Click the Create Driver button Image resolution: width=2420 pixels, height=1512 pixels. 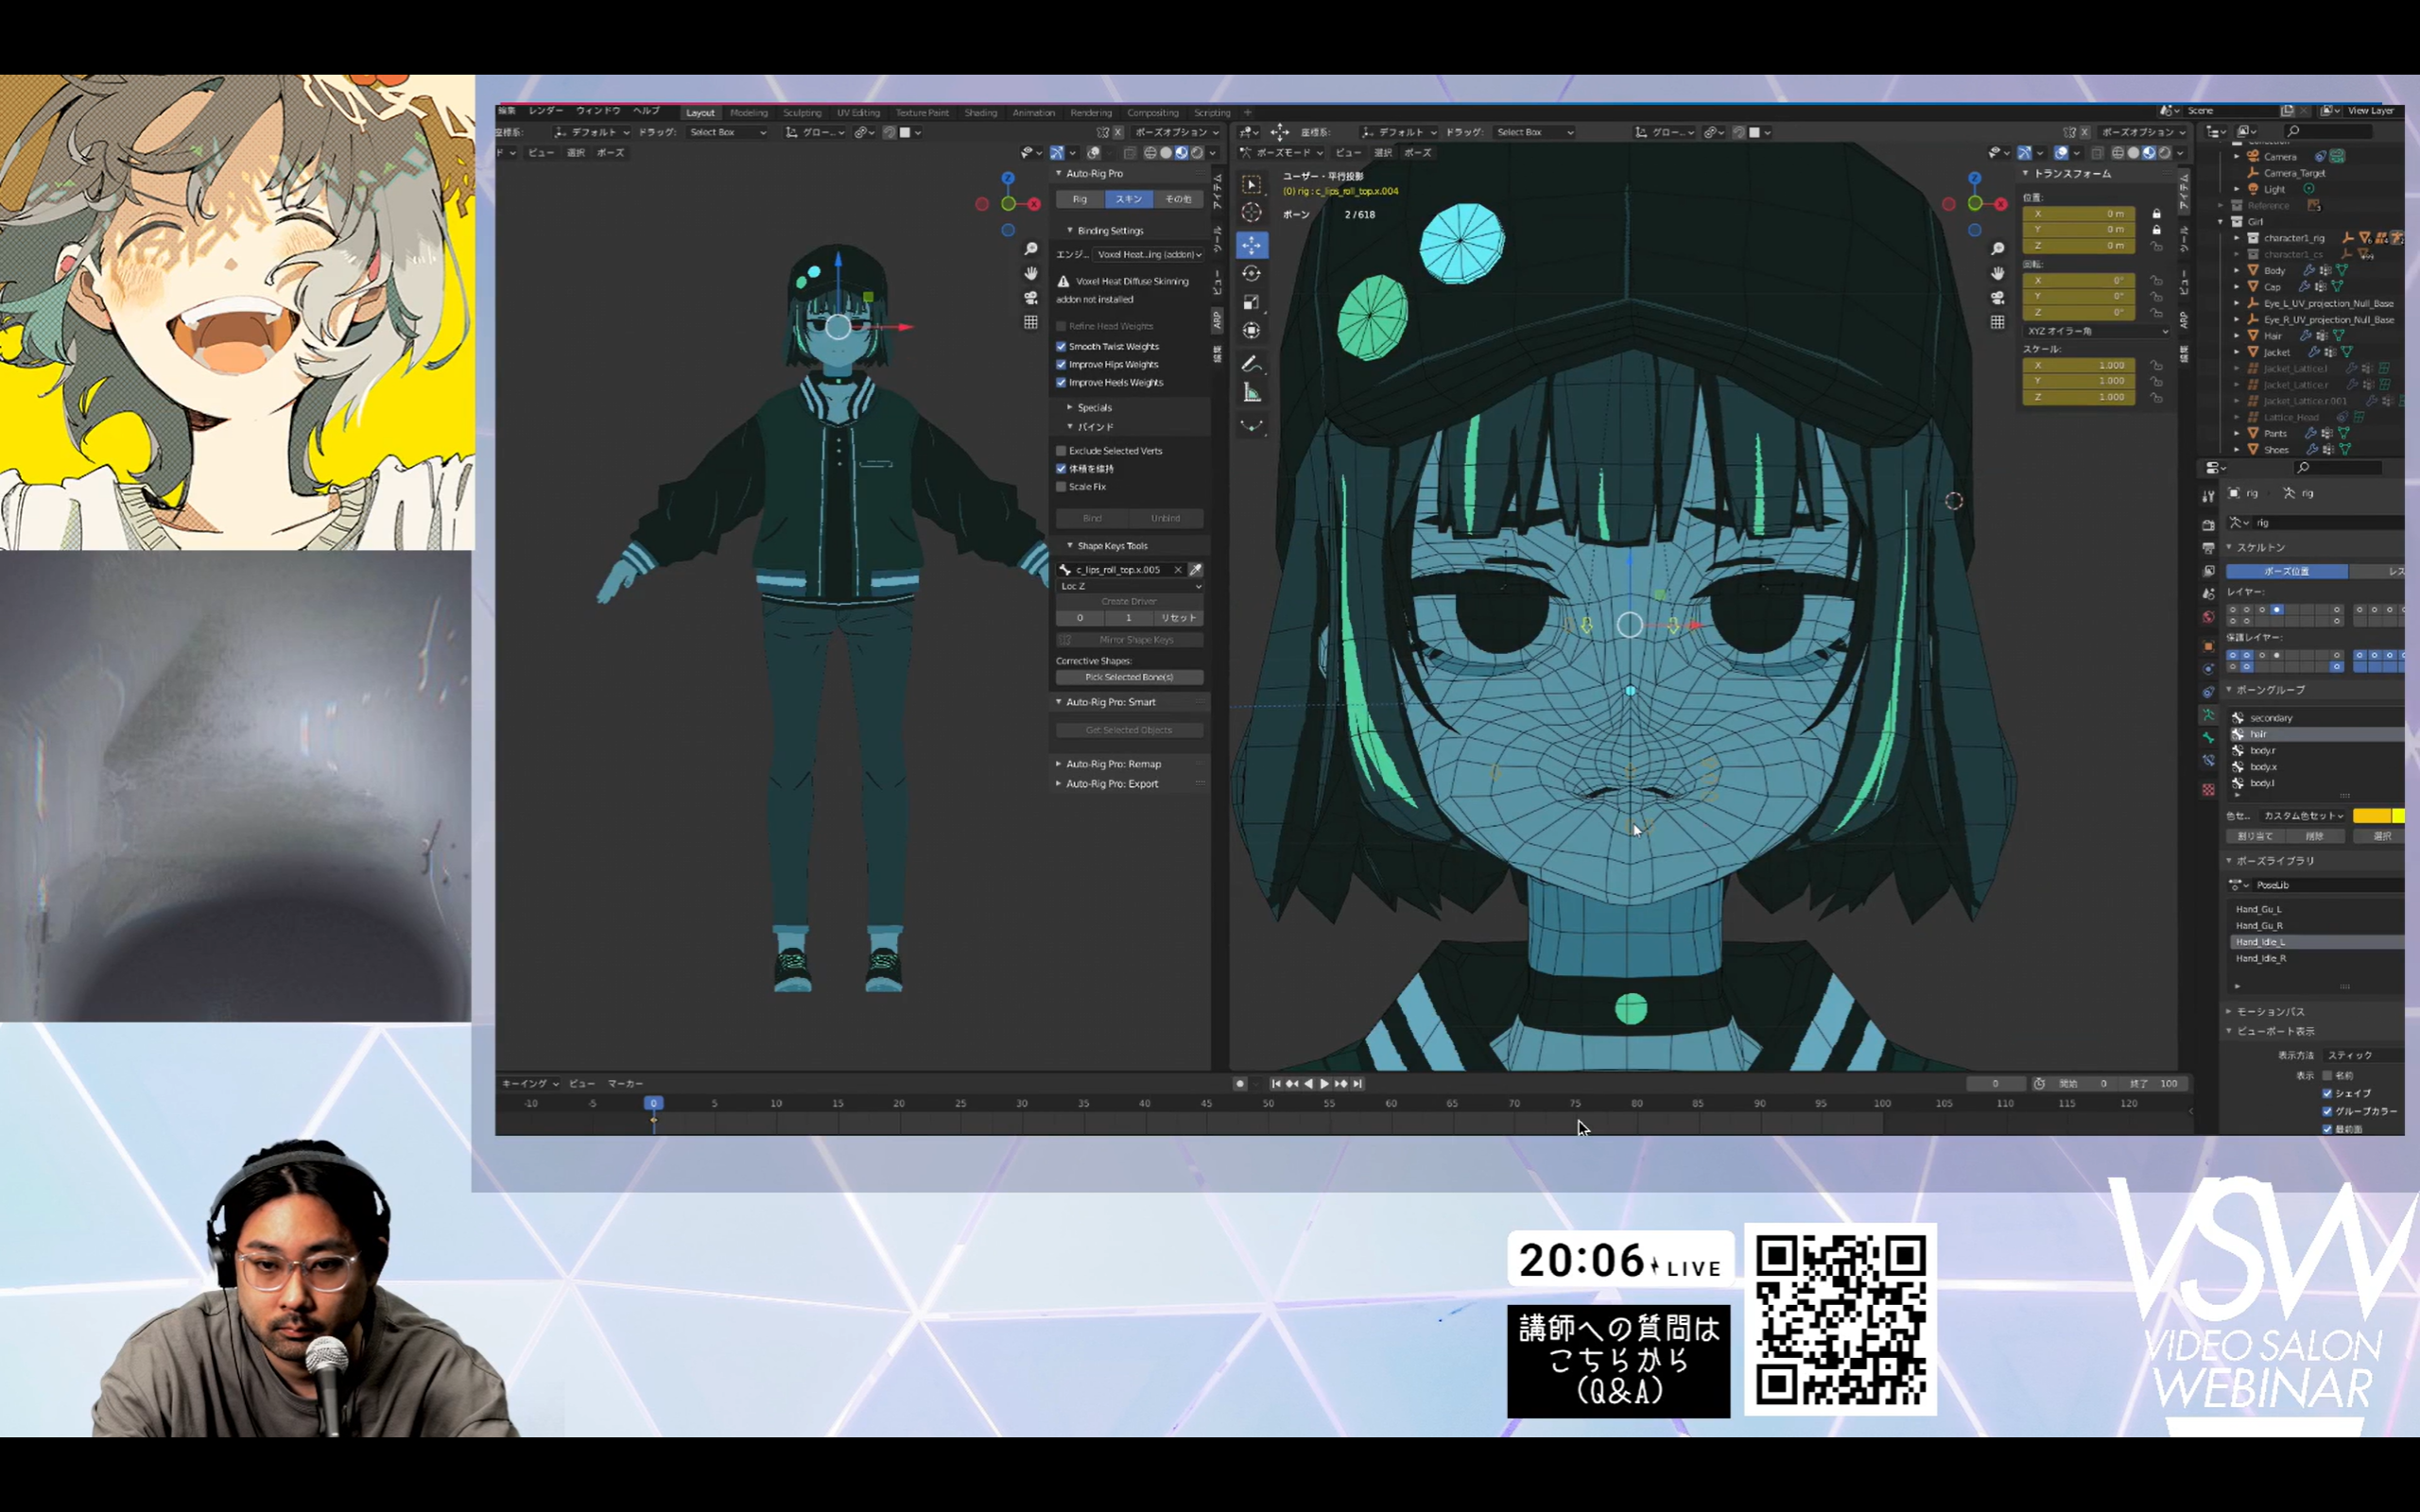1128,601
